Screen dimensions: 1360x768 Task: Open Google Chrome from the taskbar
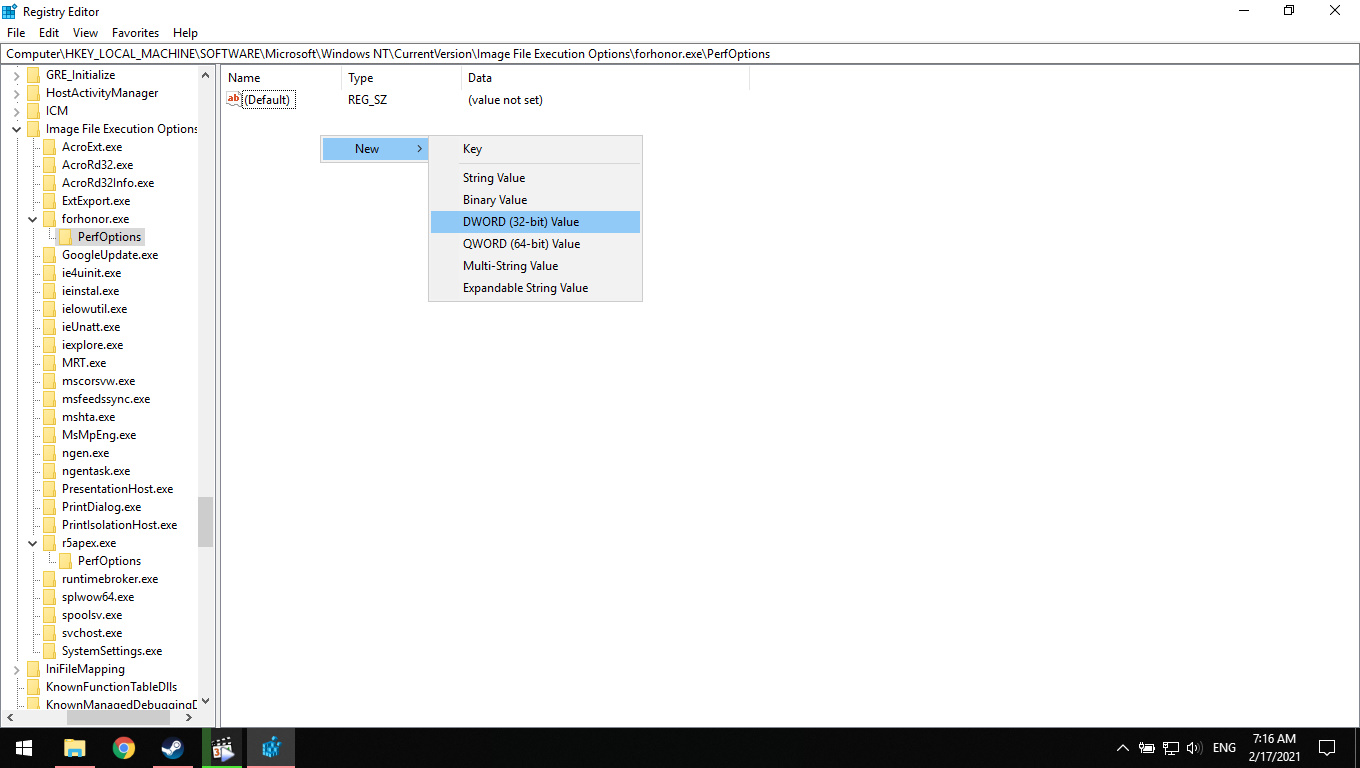point(123,747)
